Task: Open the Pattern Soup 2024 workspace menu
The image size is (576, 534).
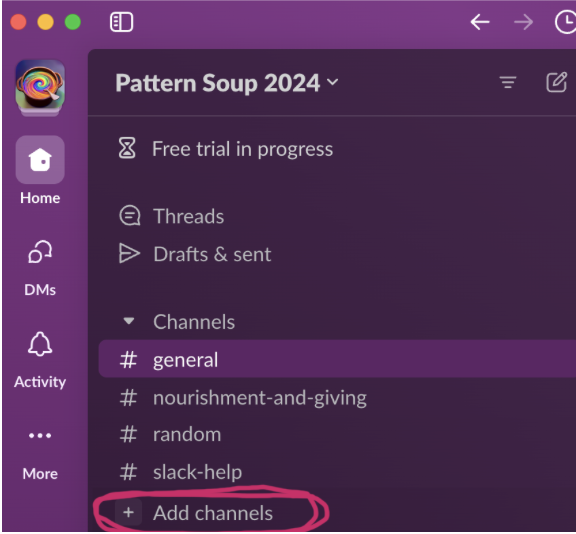Action: (227, 83)
